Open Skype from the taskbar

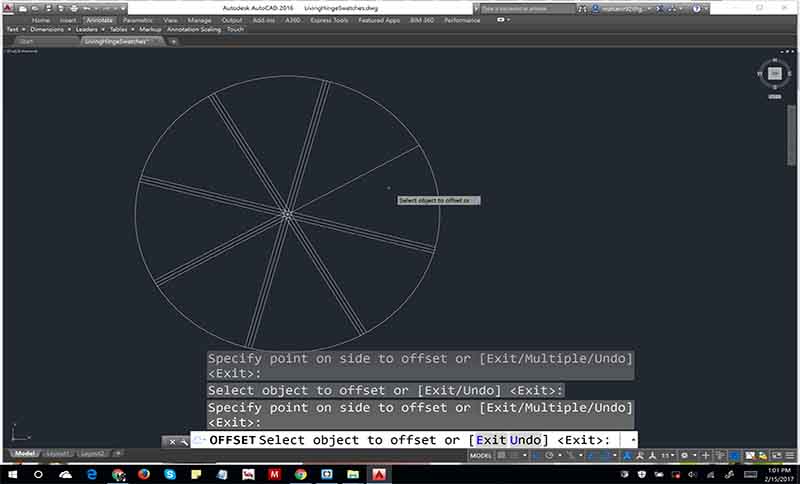(x=170, y=475)
